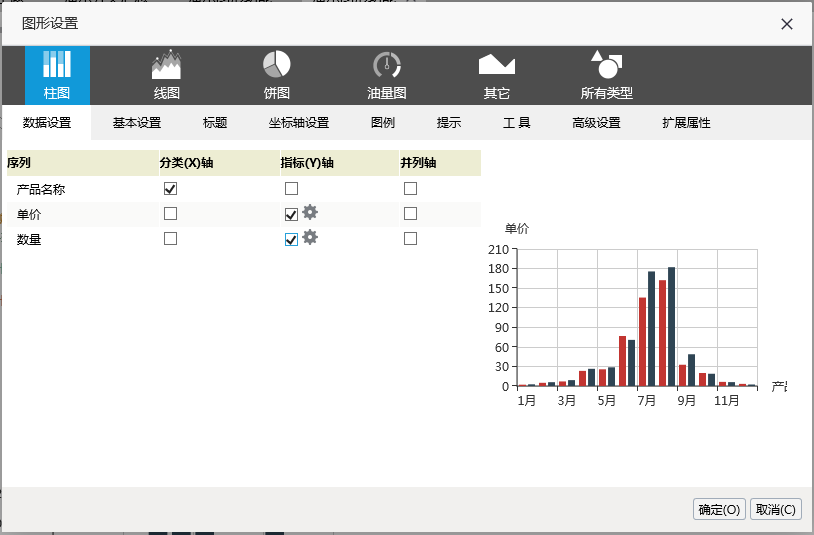This screenshot has width=814, height=535.
Task: Open the 工具 tab
Action: click(517, 123)
